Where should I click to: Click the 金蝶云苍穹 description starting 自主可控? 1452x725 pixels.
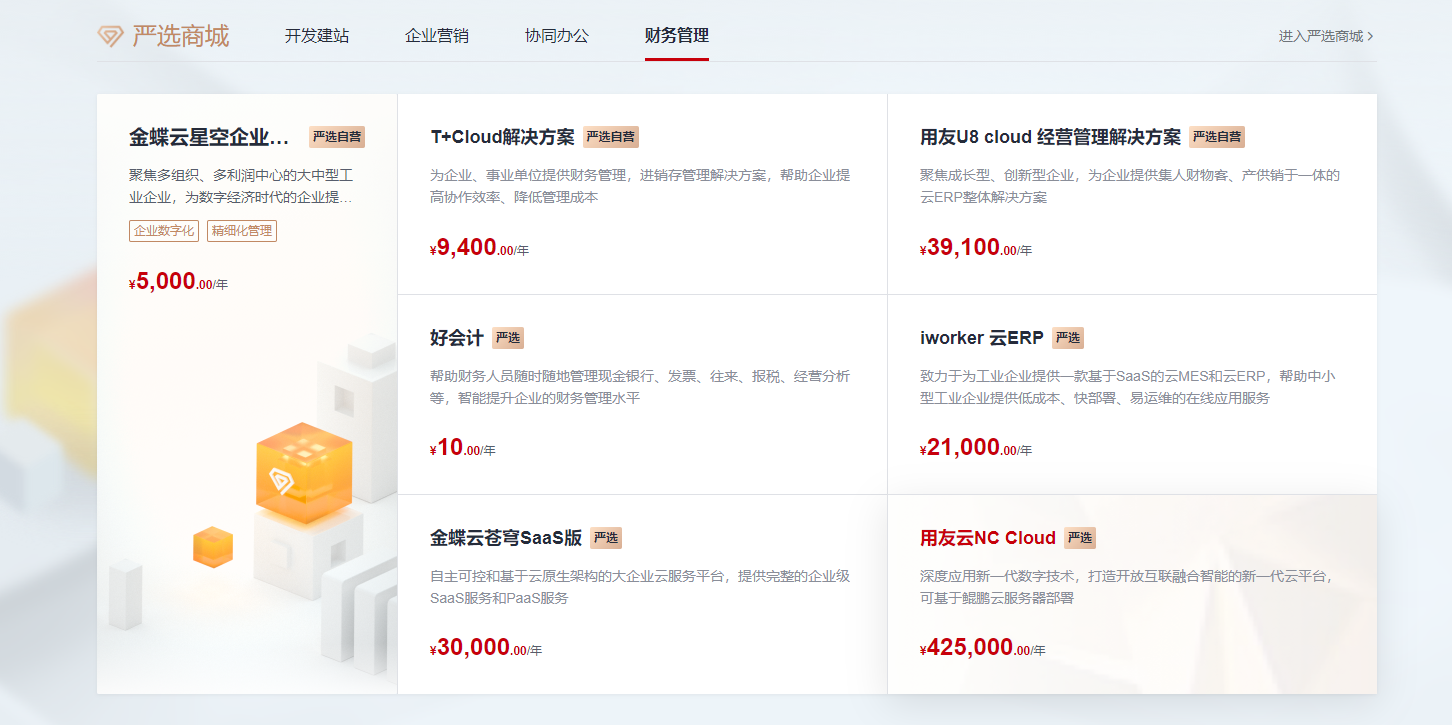click(x=640, y=587)
